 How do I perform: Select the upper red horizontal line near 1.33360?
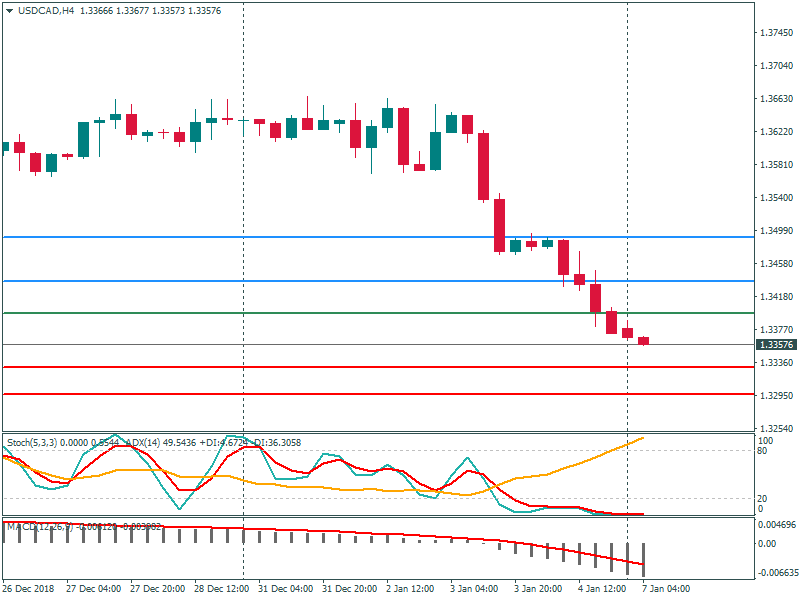(378, 367)
